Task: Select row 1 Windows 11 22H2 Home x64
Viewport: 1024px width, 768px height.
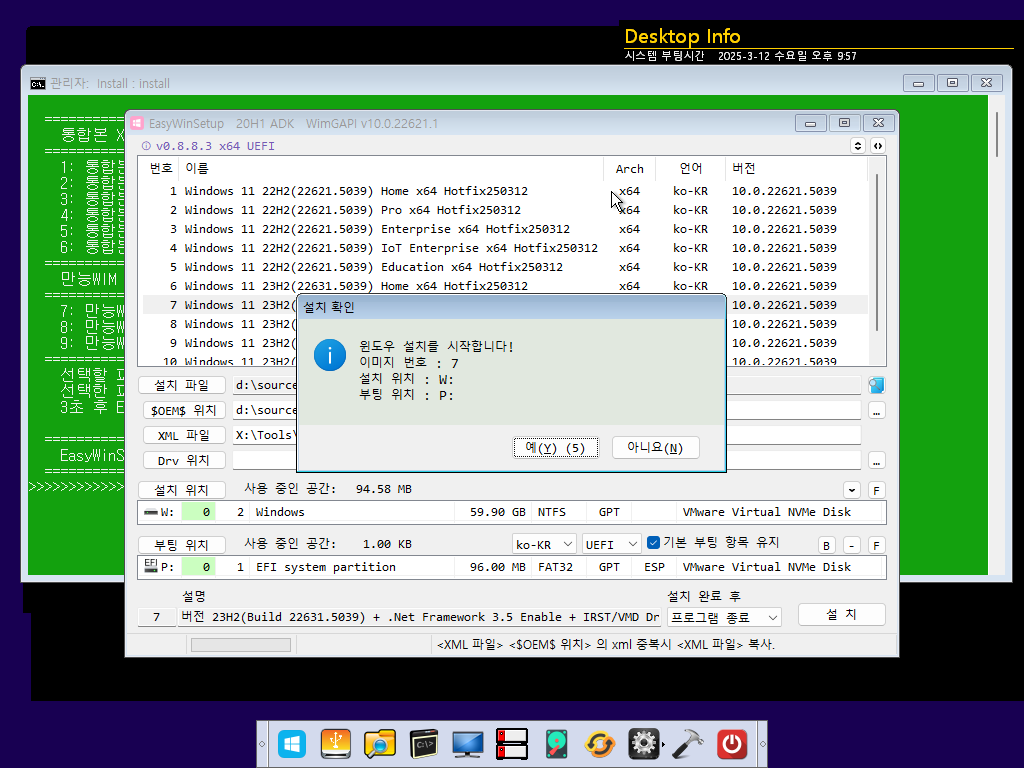Action: [x=505, y=191]
